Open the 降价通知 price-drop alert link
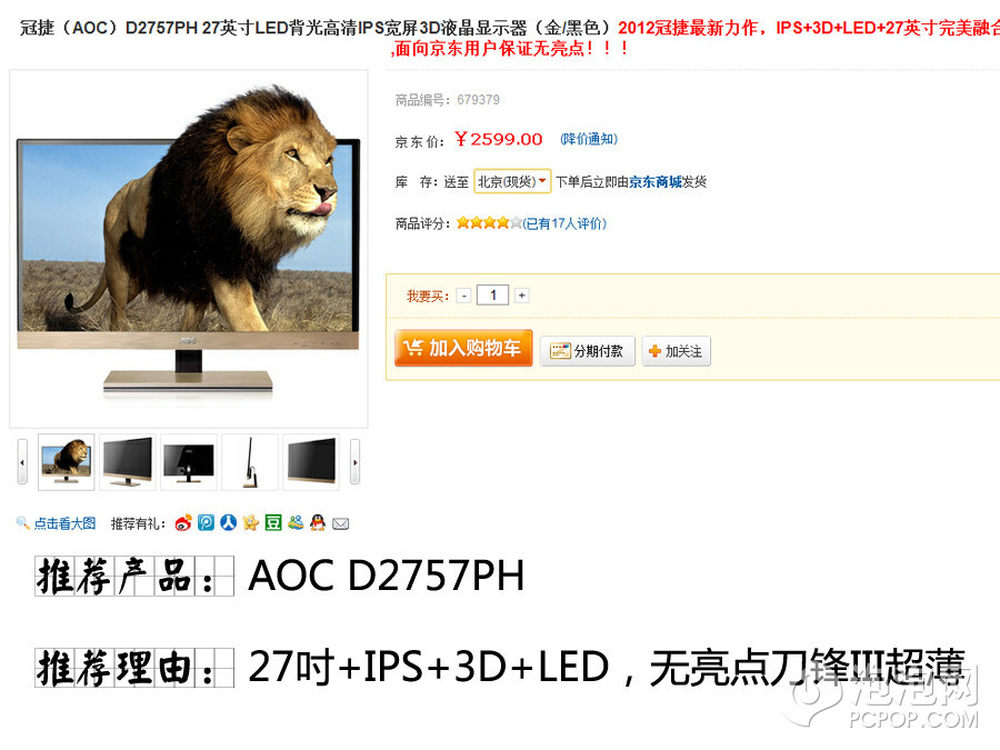This screenshot has height=750, width=1000. click(x=589, y=139)
